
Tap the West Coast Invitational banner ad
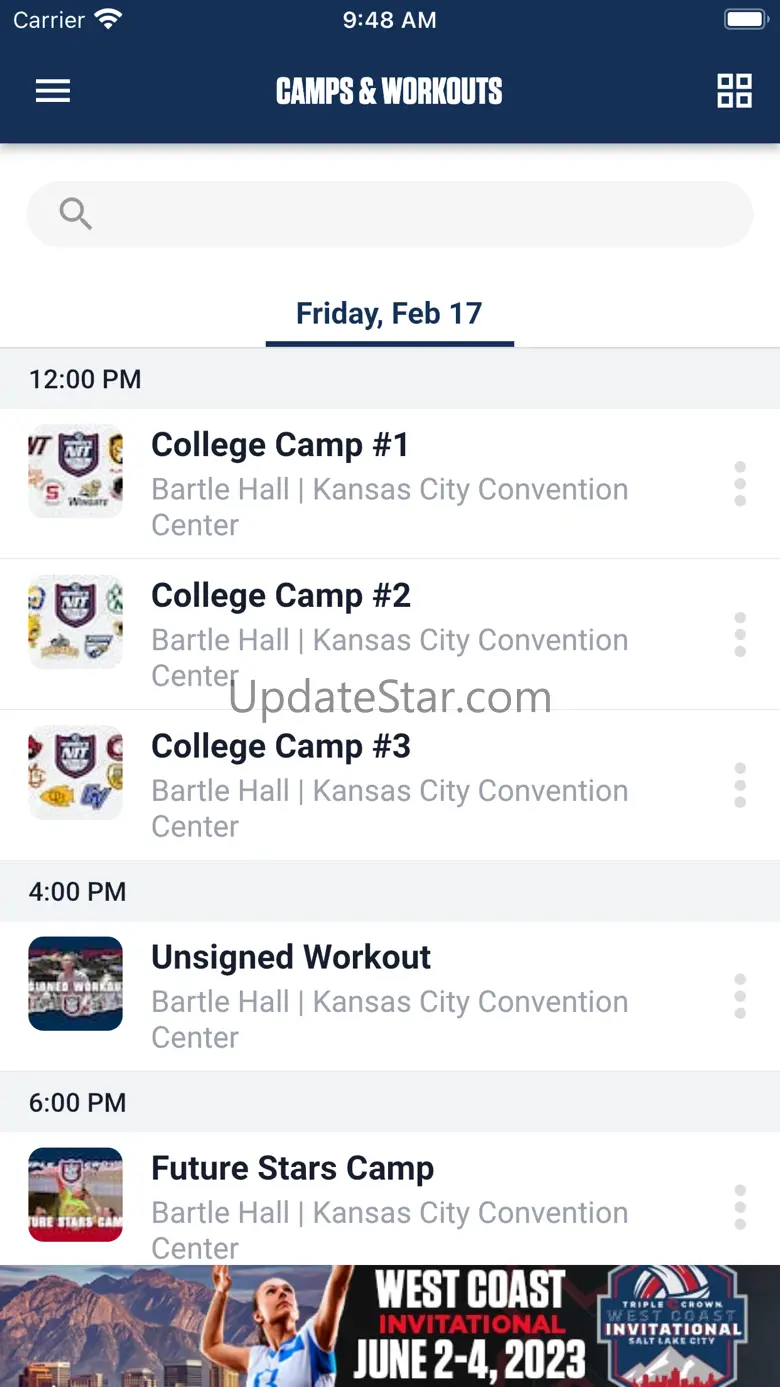coord(390,1326)
